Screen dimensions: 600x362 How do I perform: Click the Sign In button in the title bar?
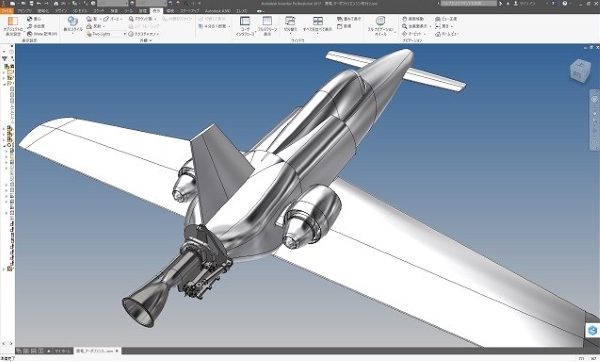click(525, 3)
